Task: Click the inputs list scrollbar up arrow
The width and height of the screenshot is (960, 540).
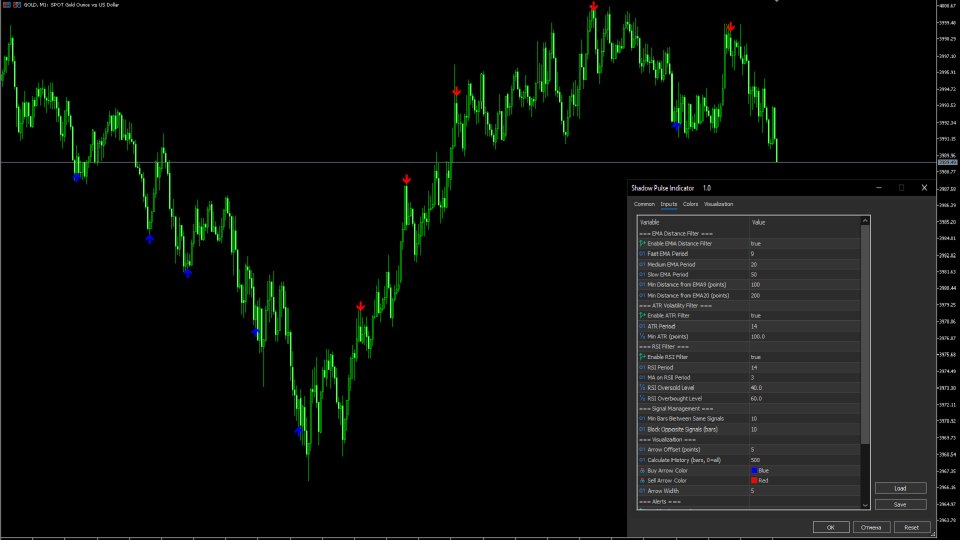Action: [x=865, y=221]
